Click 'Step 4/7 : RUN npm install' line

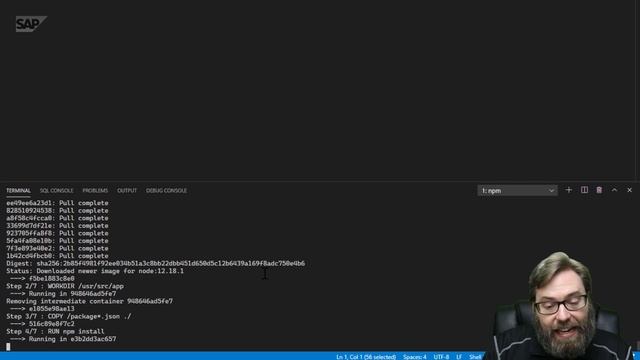tap(55, 331)
